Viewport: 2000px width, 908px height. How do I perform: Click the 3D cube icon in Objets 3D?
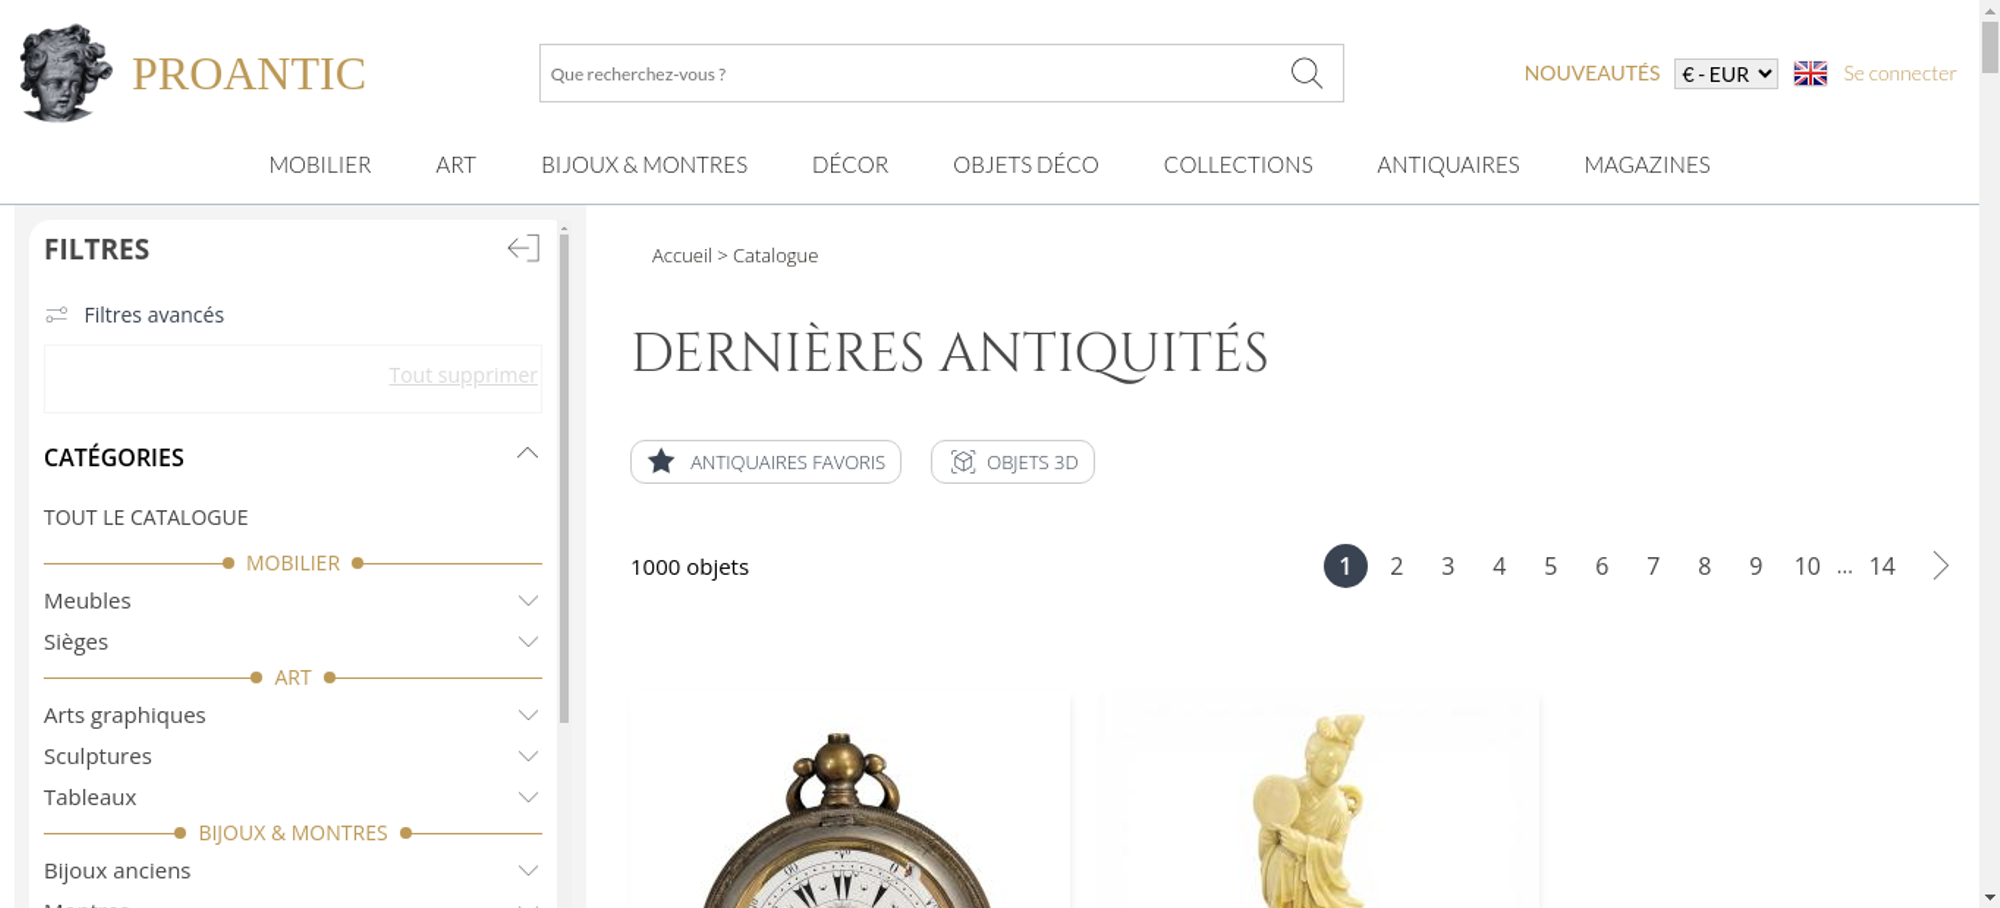point(962,462)
